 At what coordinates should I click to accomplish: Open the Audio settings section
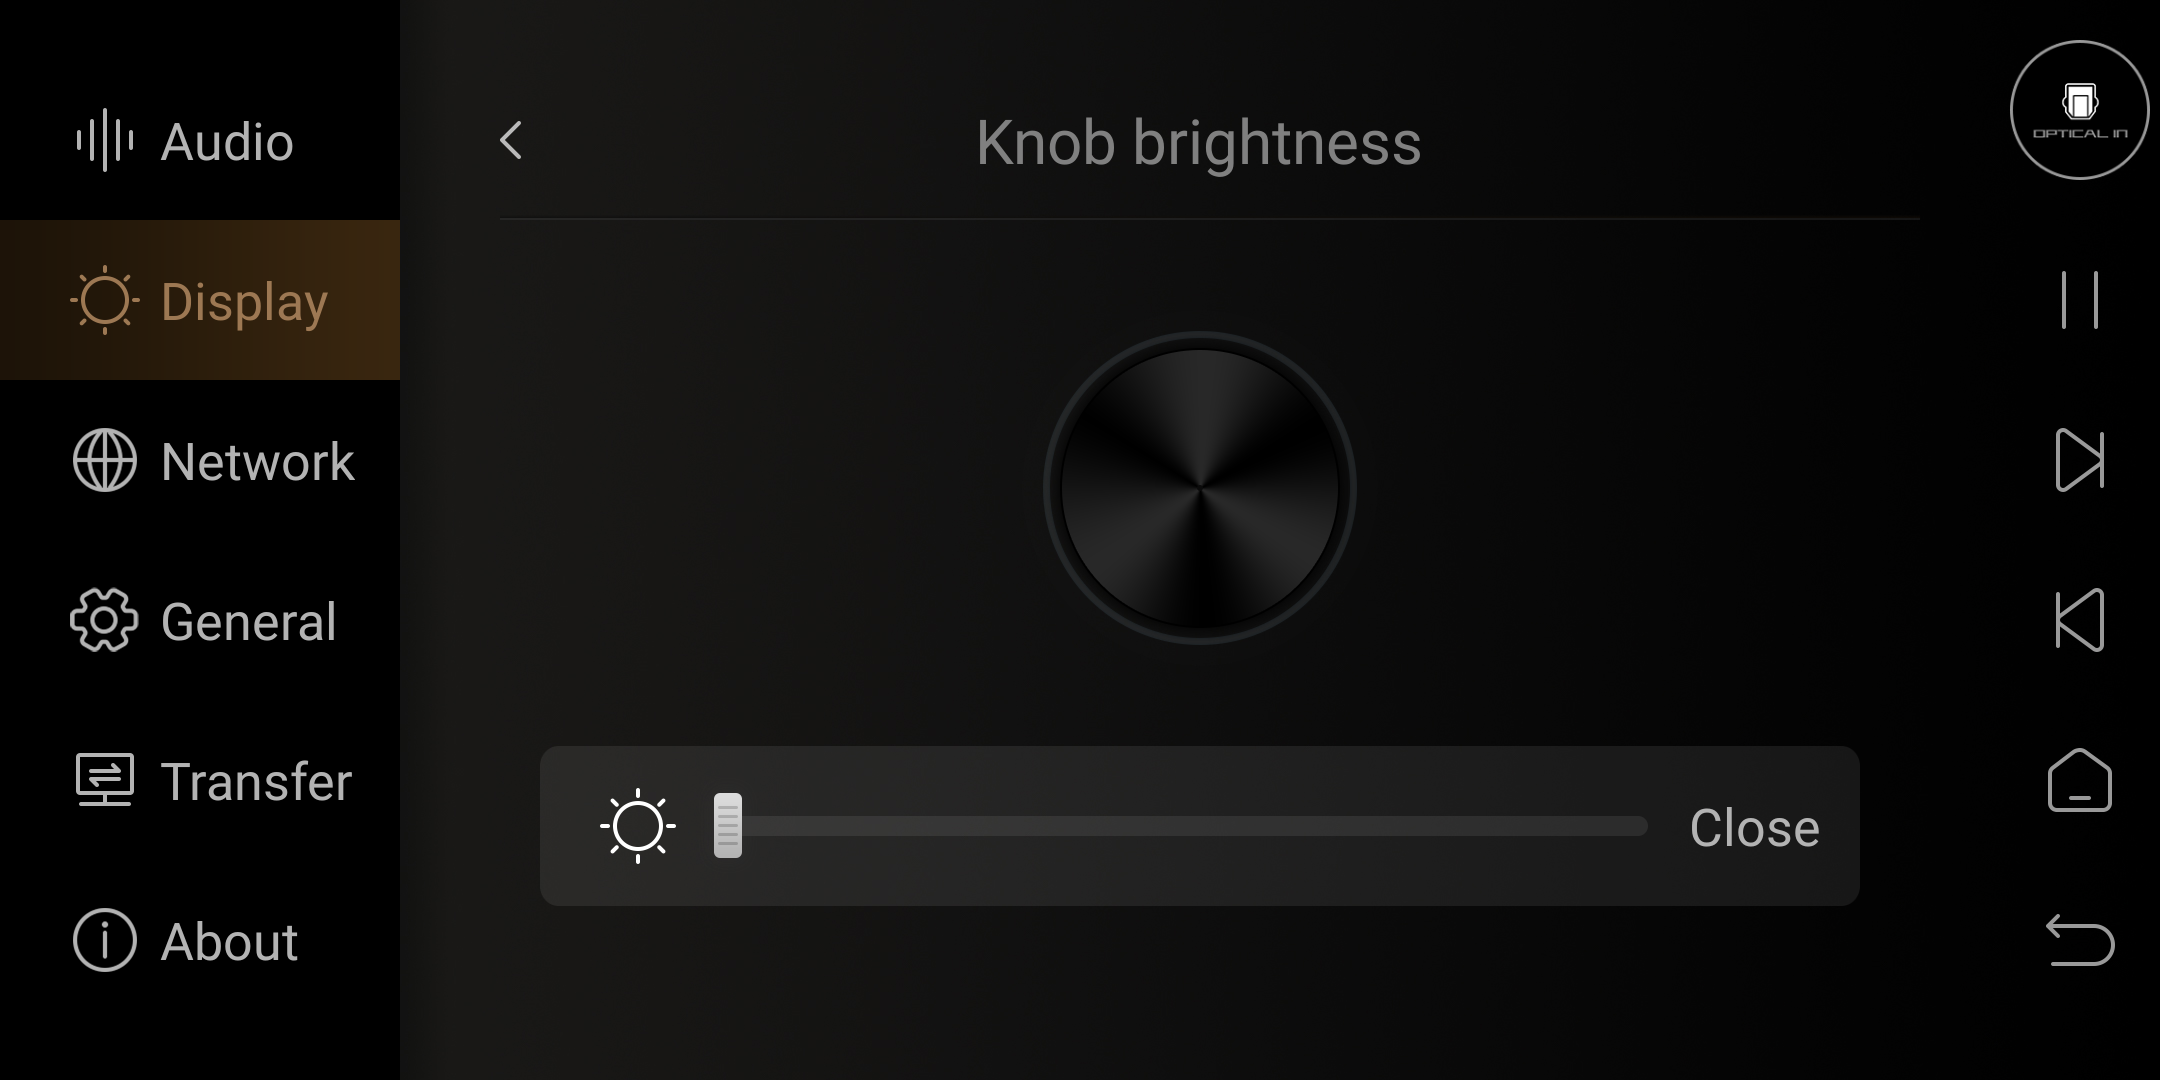click(200, 141)
